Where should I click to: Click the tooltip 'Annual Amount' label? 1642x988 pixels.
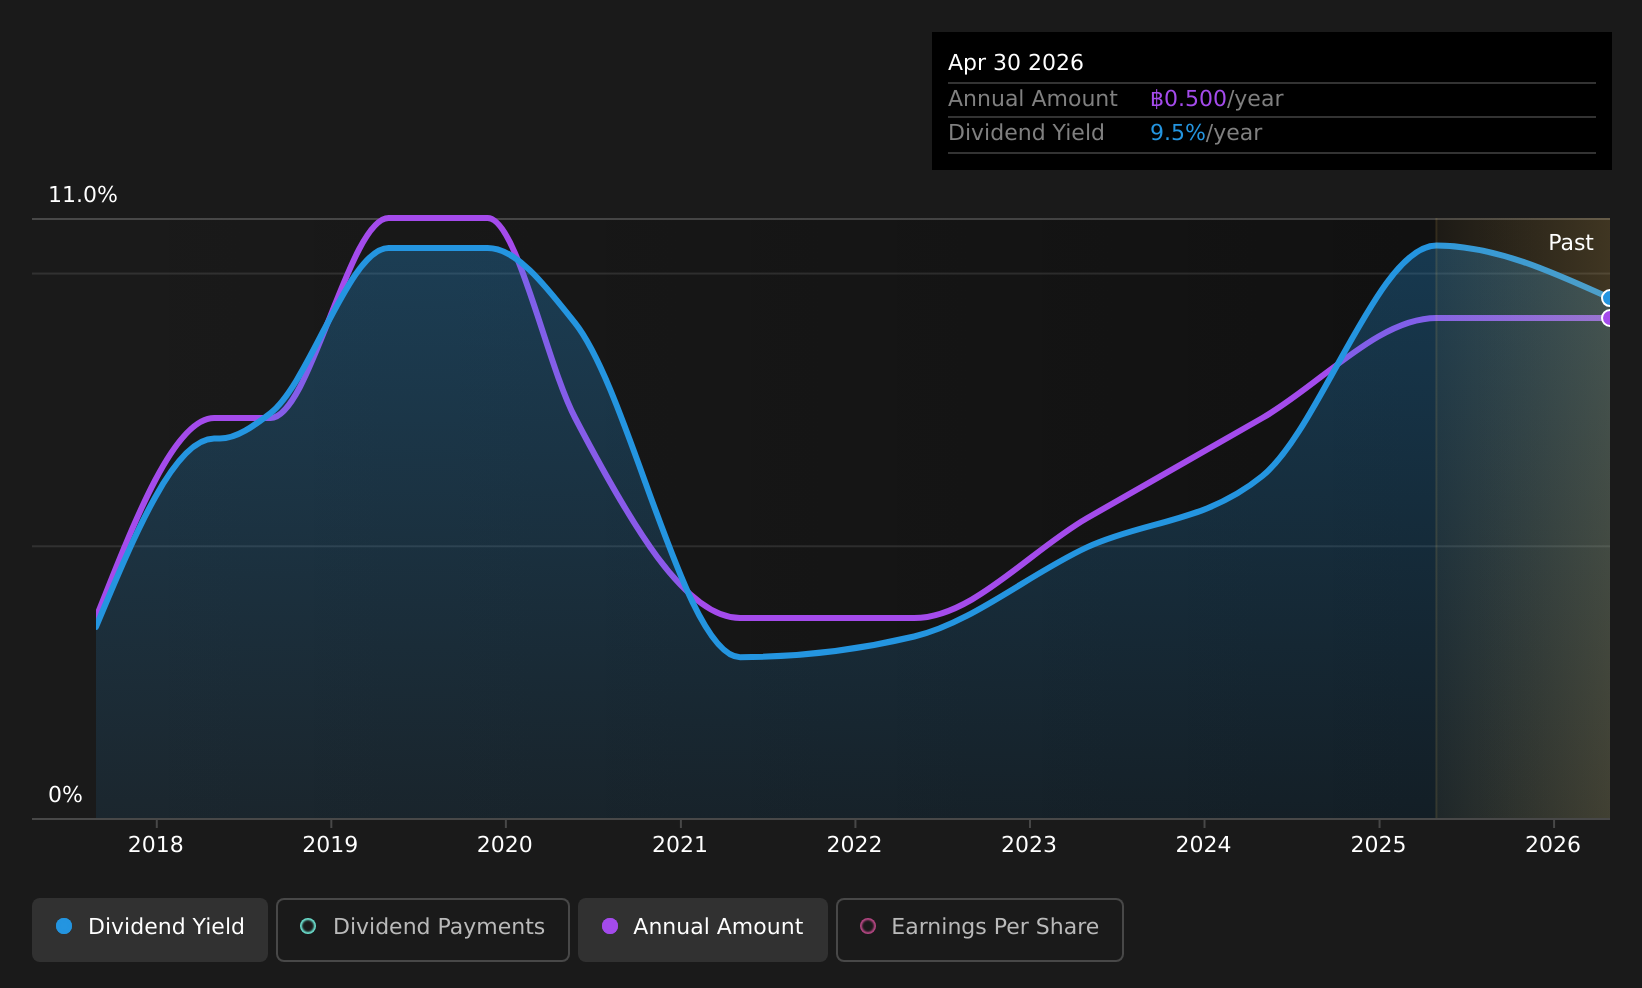point(1033,99)
